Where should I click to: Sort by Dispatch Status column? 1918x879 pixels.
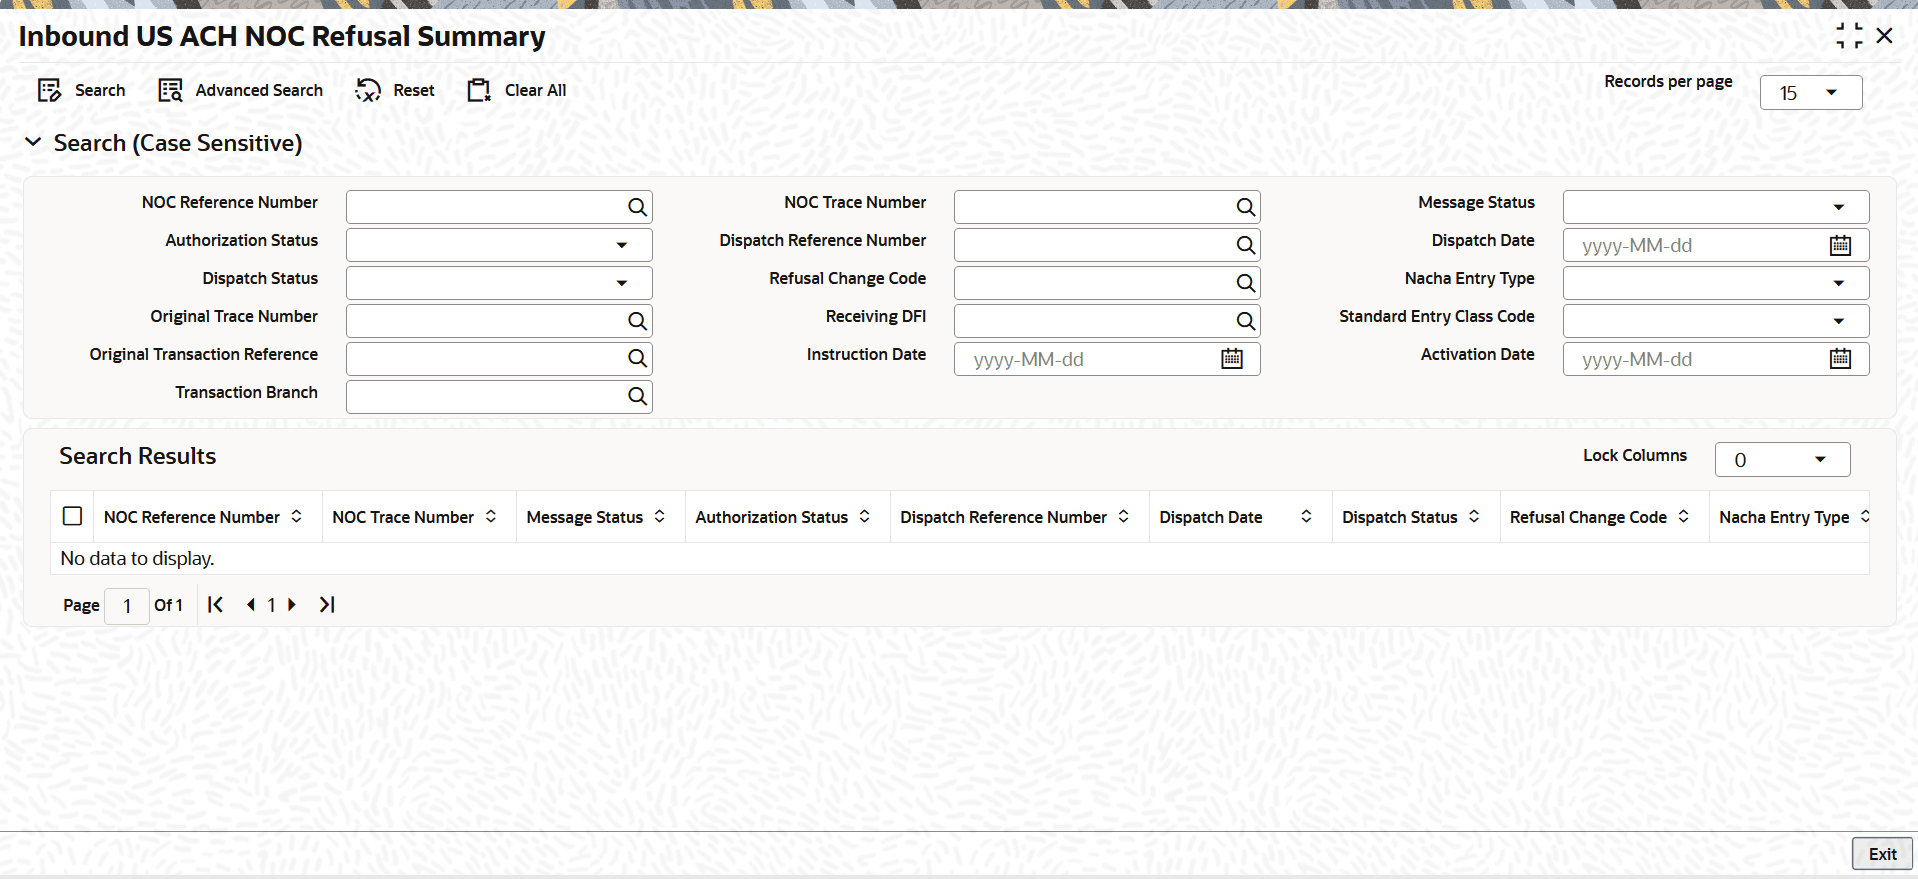tap(1474, 517)
